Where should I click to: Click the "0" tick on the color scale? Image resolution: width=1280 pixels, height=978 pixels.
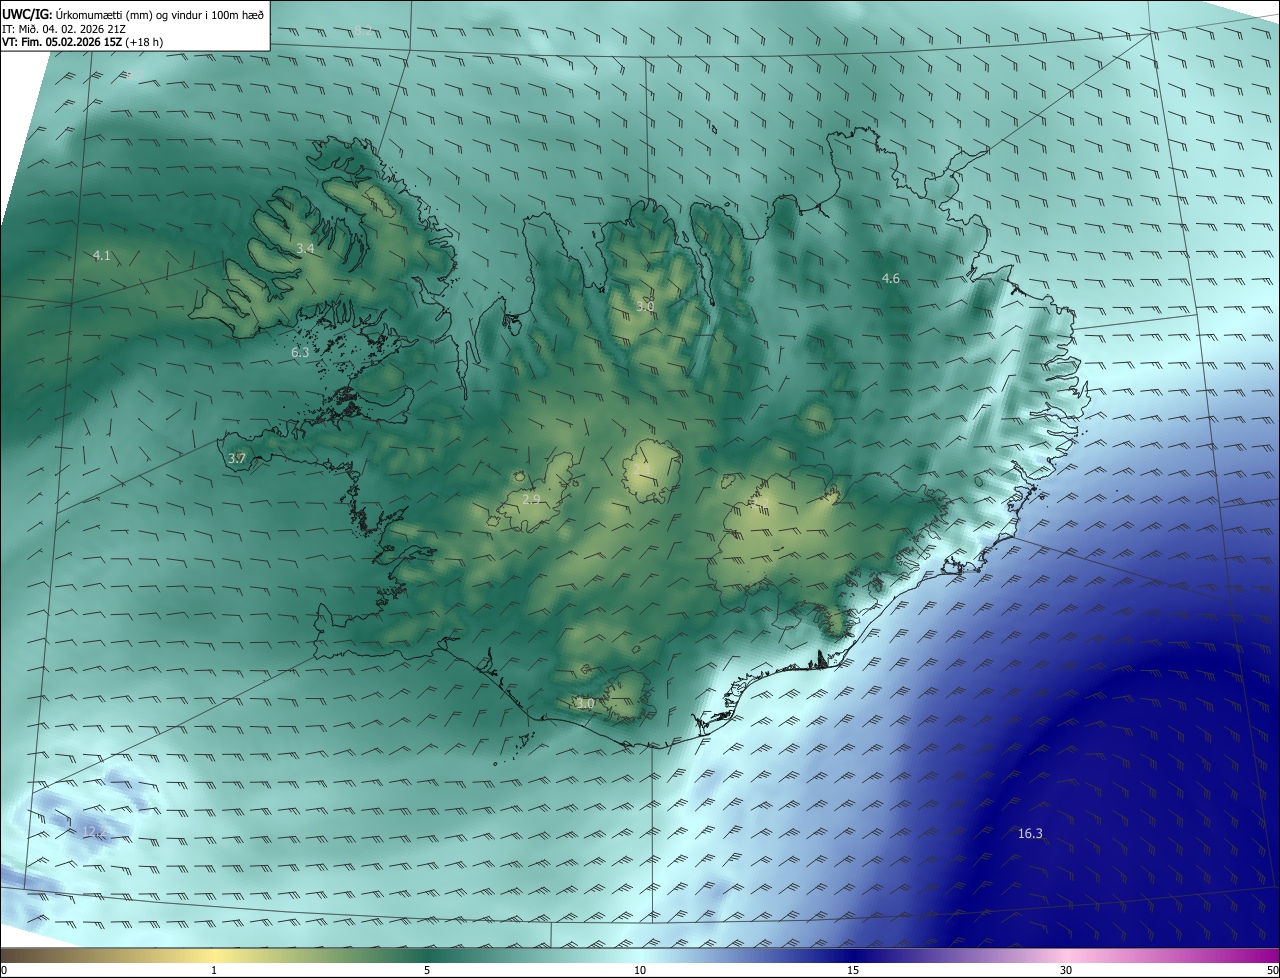point(4,970)
